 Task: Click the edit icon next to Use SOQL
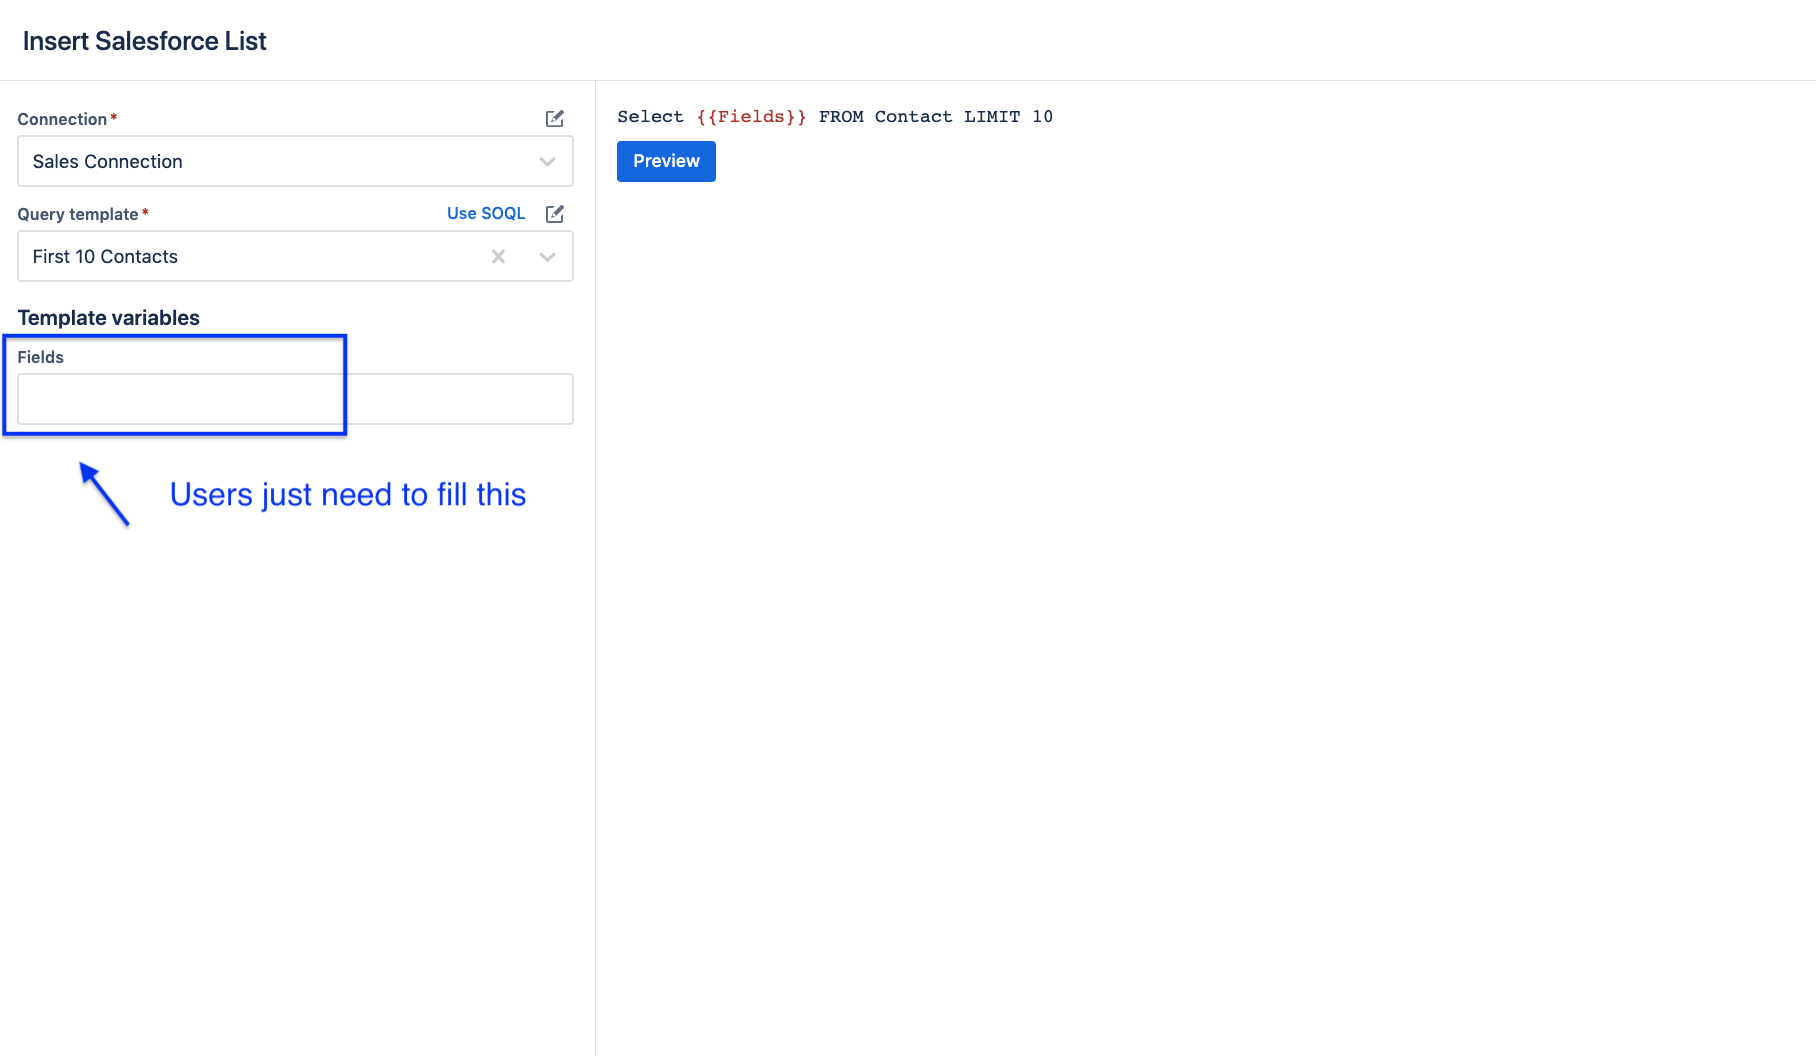coord(555,214)
